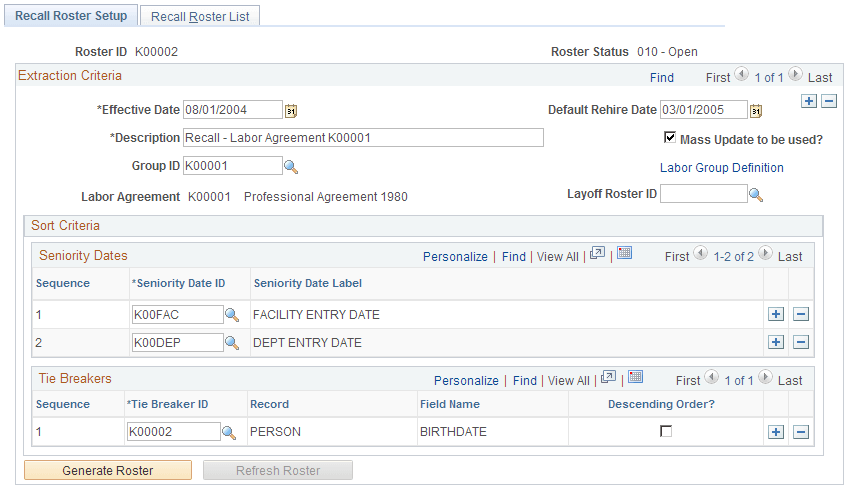
Task: Look up Seniority Date ID K00FAC
Action: point(232,315)
